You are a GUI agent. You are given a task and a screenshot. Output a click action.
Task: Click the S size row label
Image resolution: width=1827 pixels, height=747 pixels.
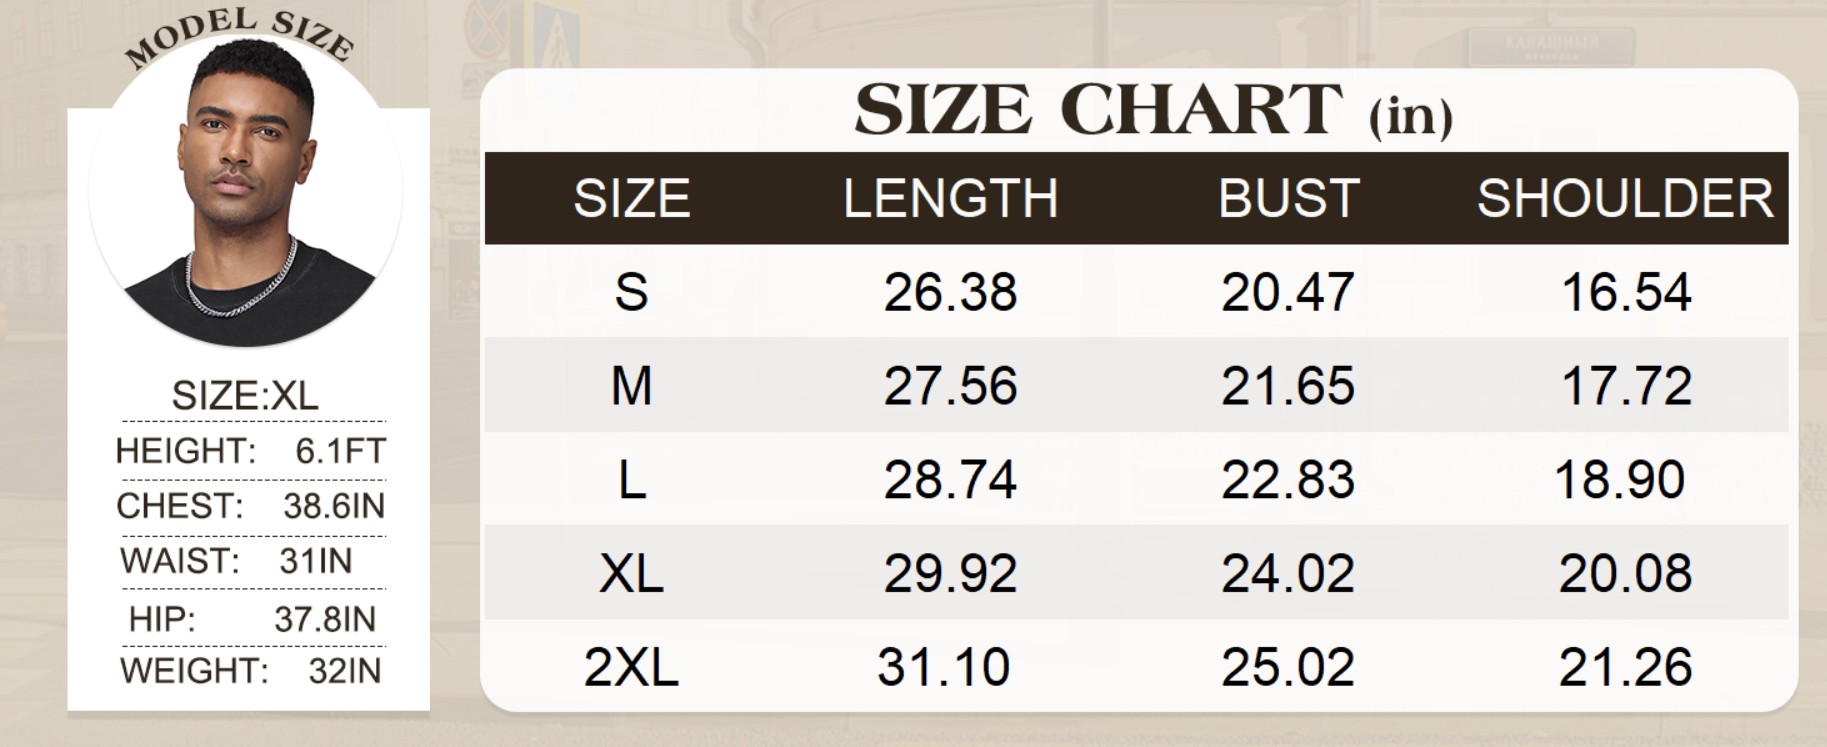[x=632, y=292]
